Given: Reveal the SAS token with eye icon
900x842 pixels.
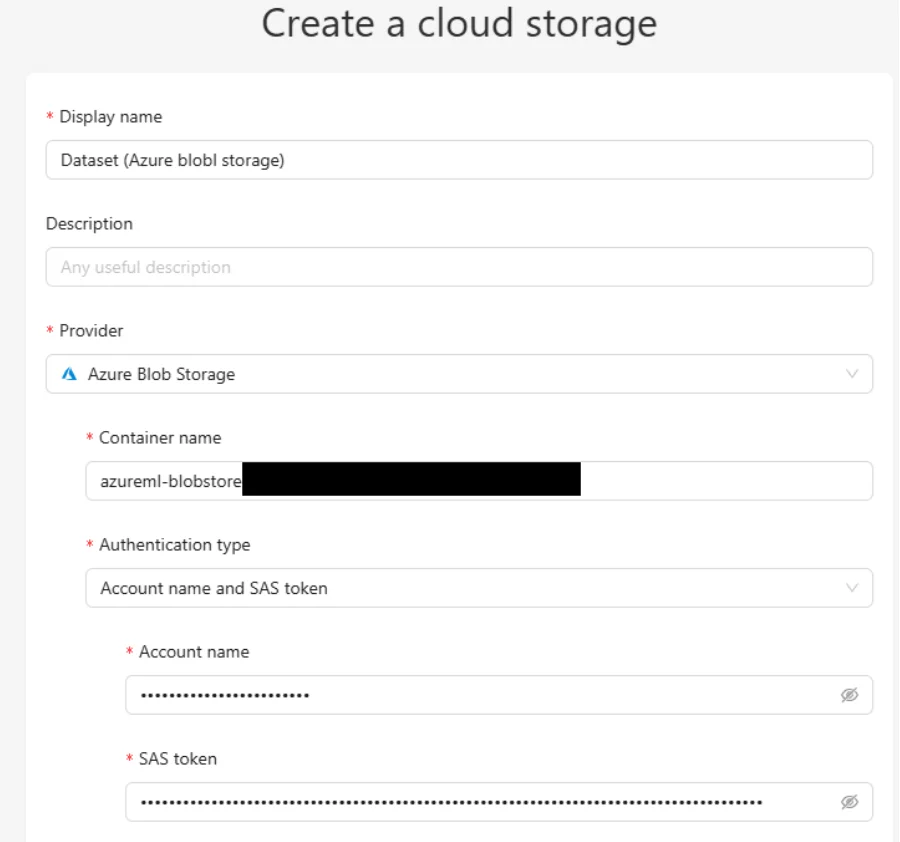Looking at the screenshot, I should pyautogui.click(x=849, y=802).
